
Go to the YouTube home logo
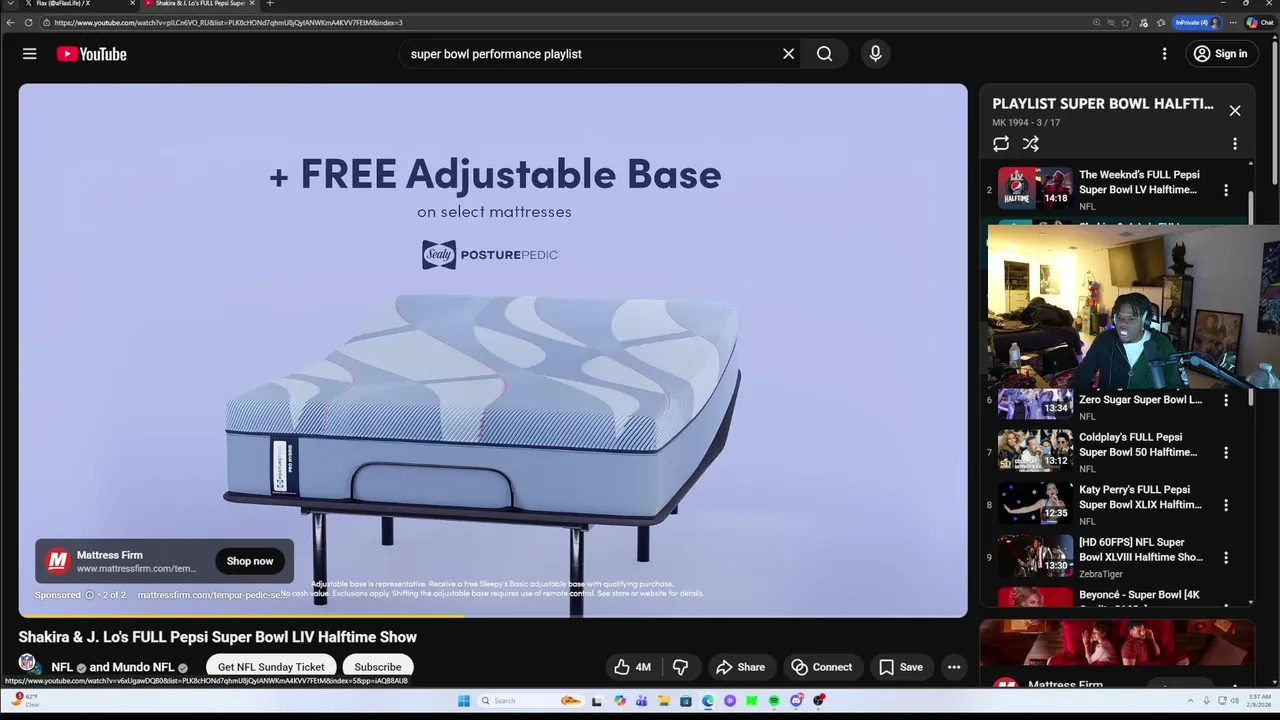[91, 54]
